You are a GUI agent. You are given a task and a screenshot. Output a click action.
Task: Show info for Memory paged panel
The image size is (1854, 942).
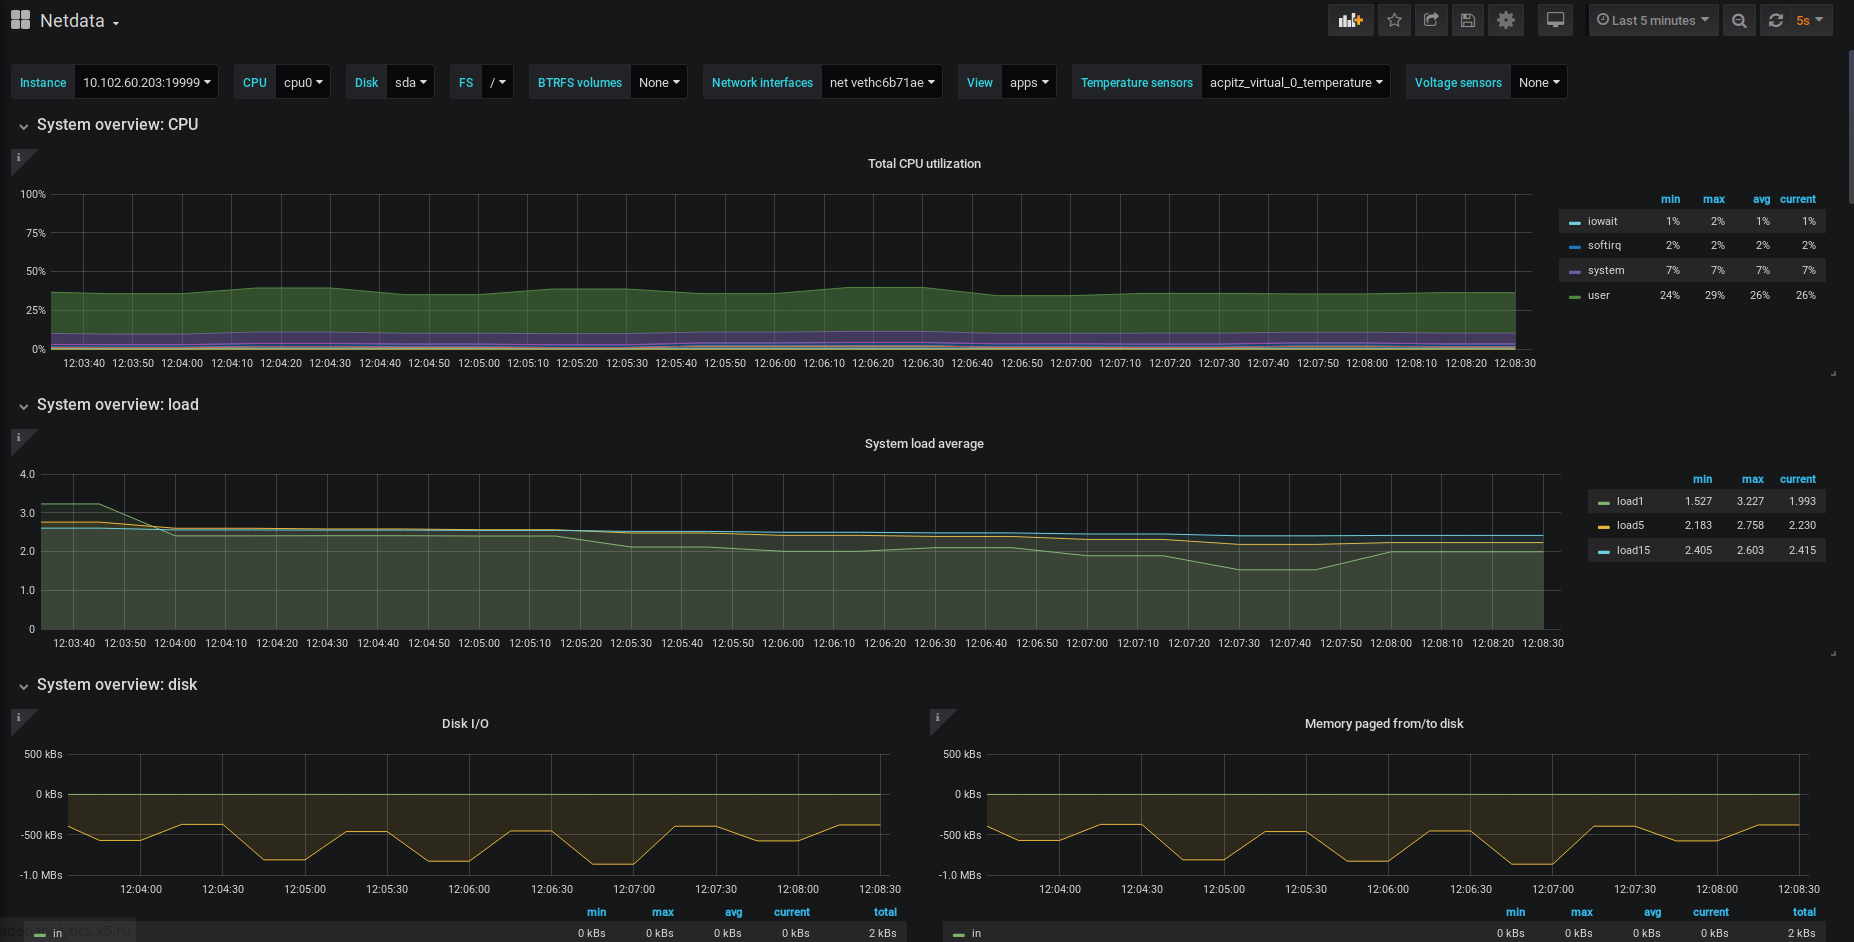click(x=937, y=717)
